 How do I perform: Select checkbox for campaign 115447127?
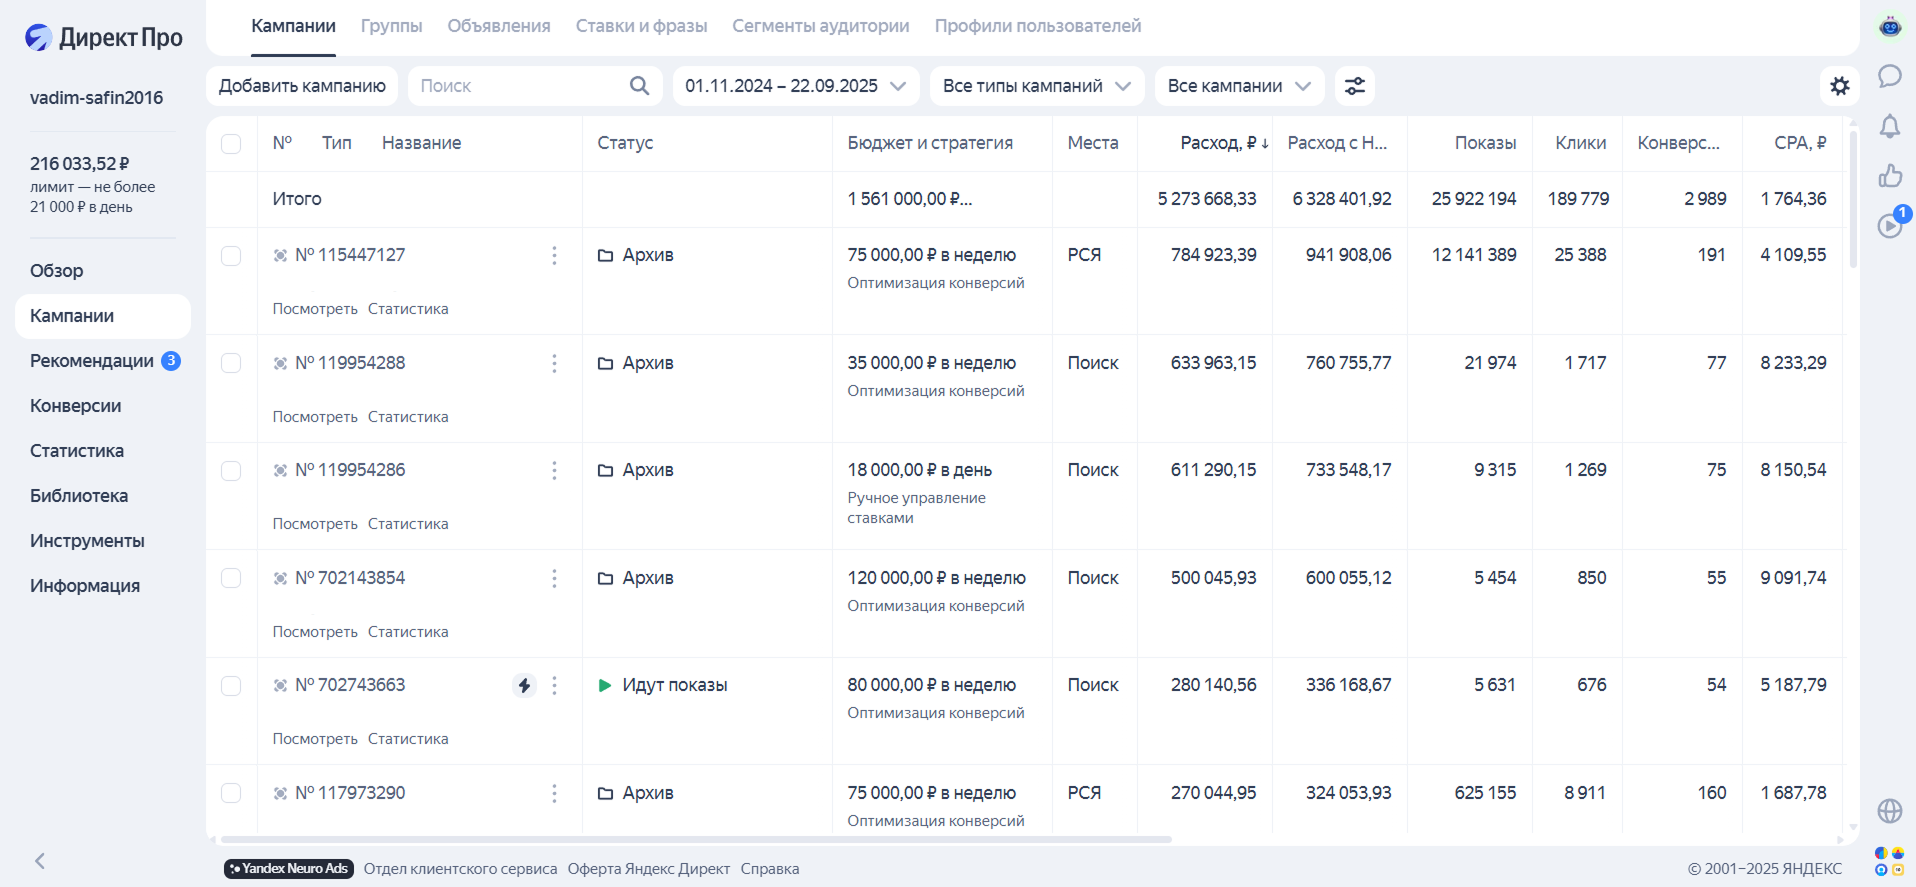(231, 256)
